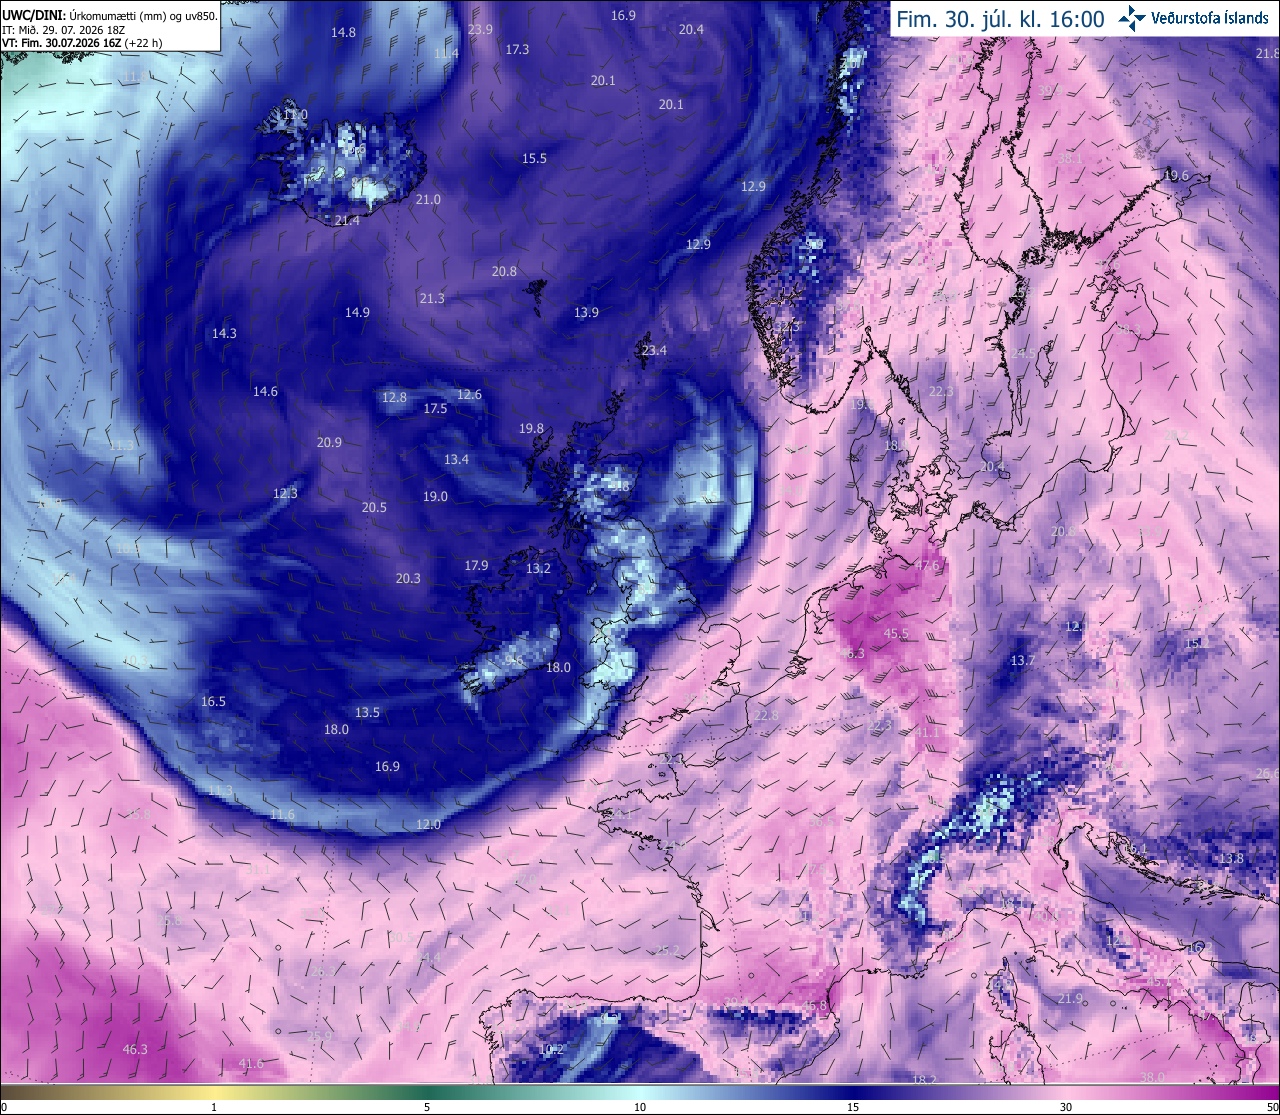Click the 19.6 value near Finland

click(1176, 176)
